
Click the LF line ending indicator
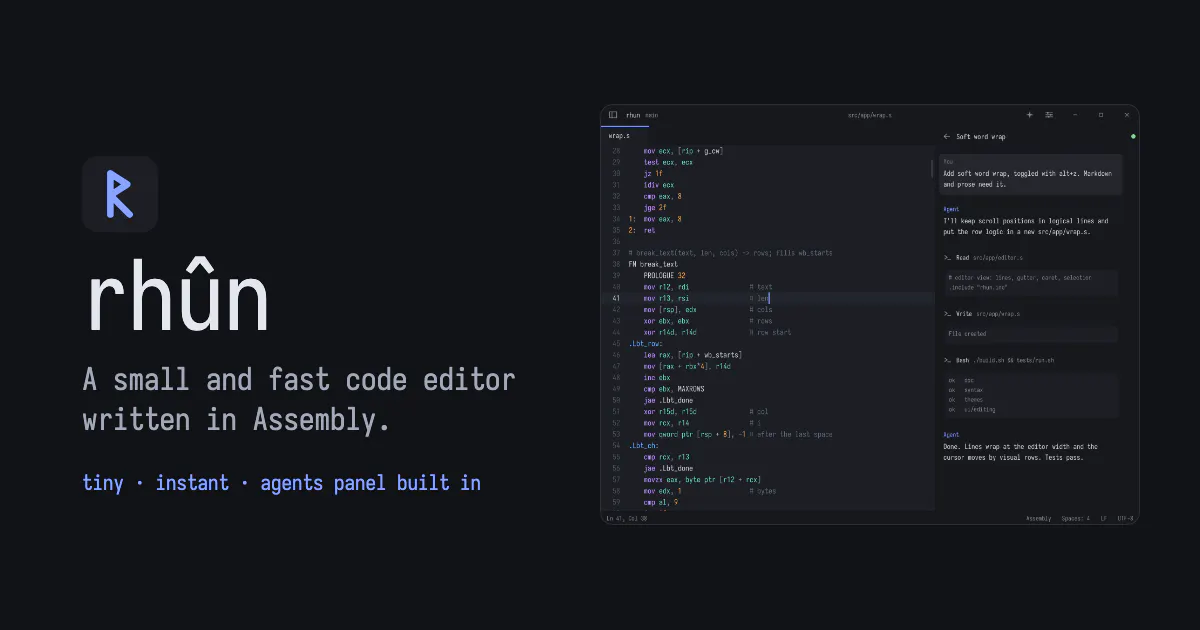1104,518
